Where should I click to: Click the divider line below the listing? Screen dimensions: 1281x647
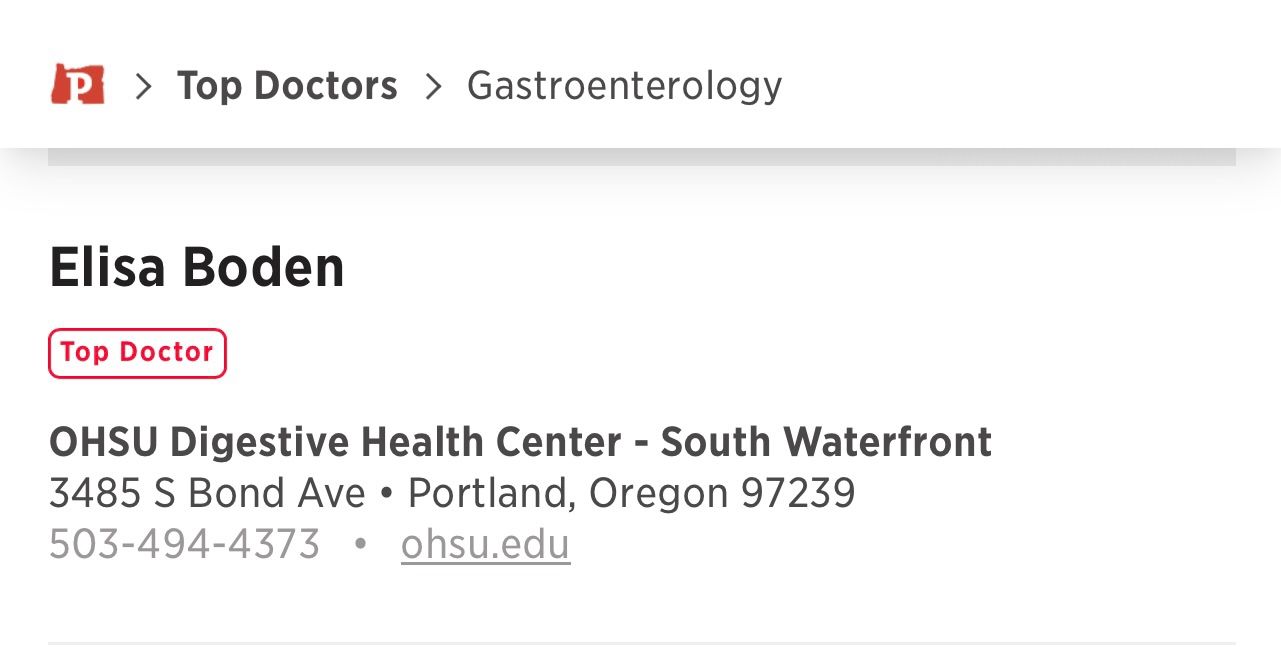pos(640,642)
